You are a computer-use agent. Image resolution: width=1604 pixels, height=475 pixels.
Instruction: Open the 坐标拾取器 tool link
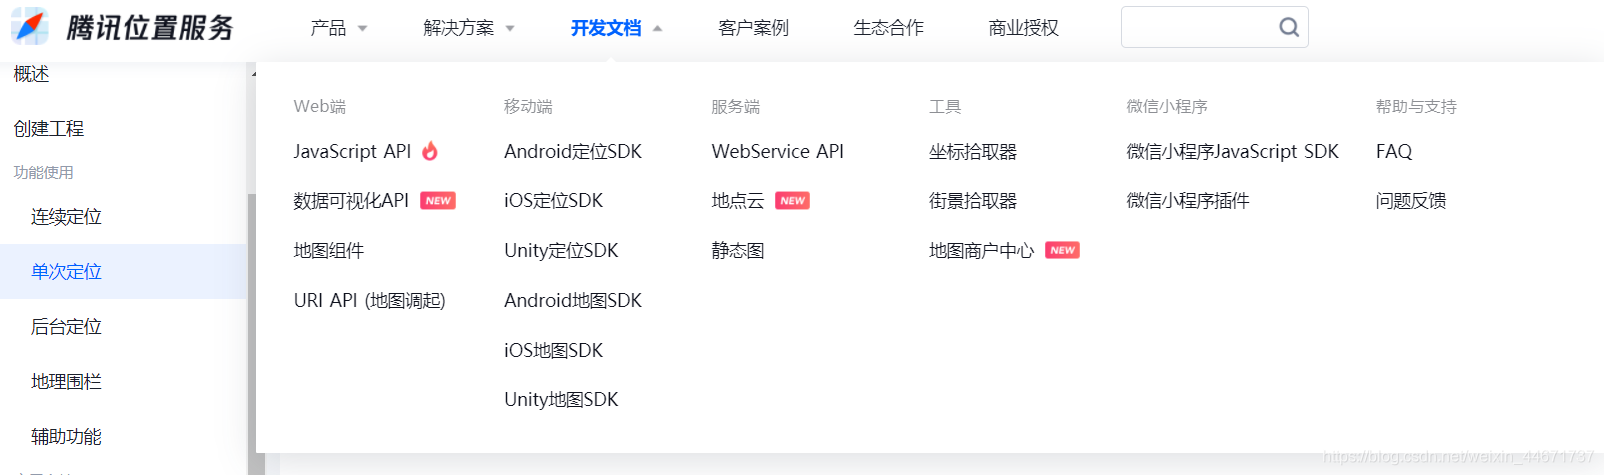pos(973,151)
